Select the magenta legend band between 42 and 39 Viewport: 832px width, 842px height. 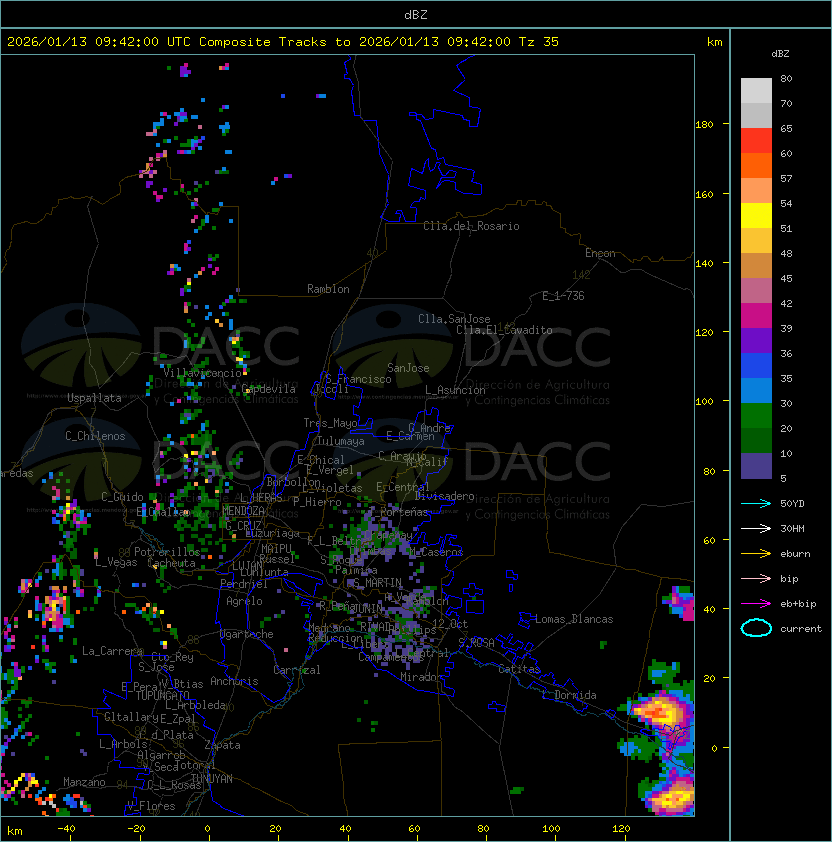[x=756, y=316]
